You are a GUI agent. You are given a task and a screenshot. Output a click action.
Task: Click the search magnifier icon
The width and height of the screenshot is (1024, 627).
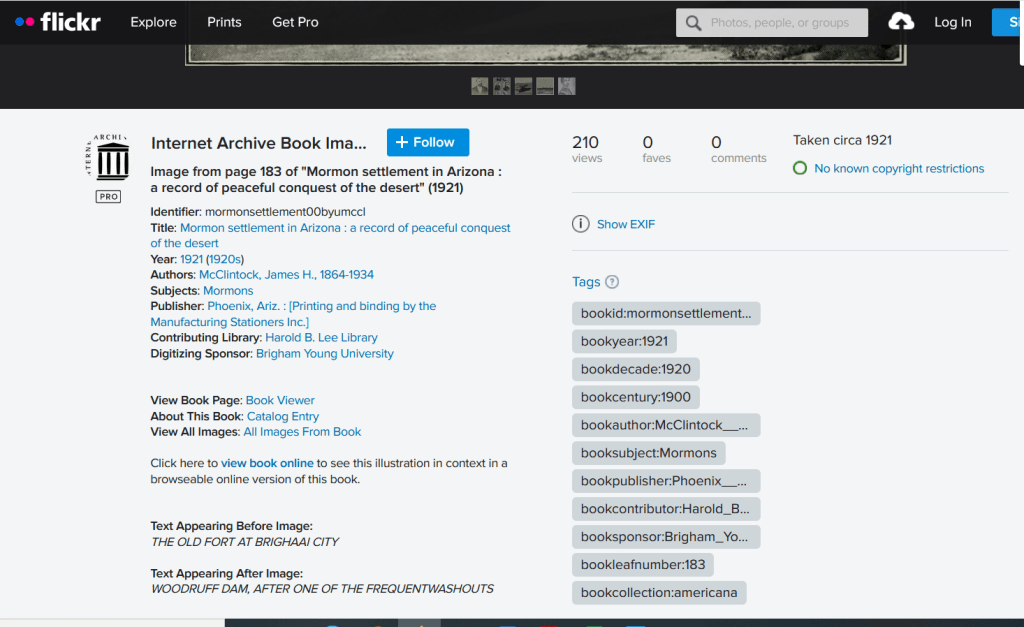coord(693,23)
